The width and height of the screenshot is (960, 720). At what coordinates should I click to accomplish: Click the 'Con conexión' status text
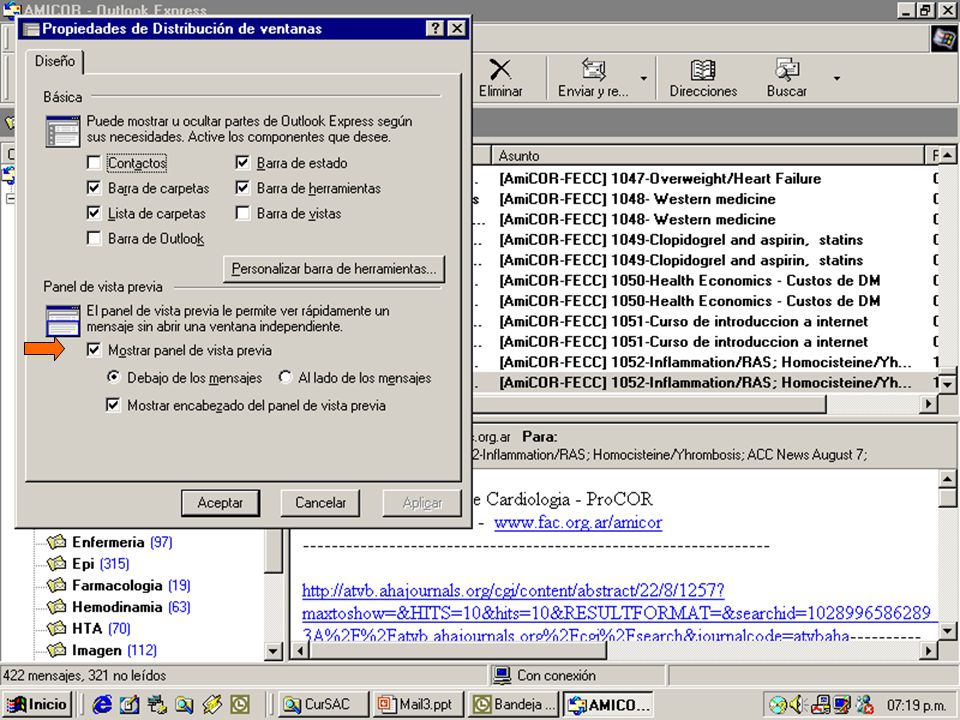556,675
